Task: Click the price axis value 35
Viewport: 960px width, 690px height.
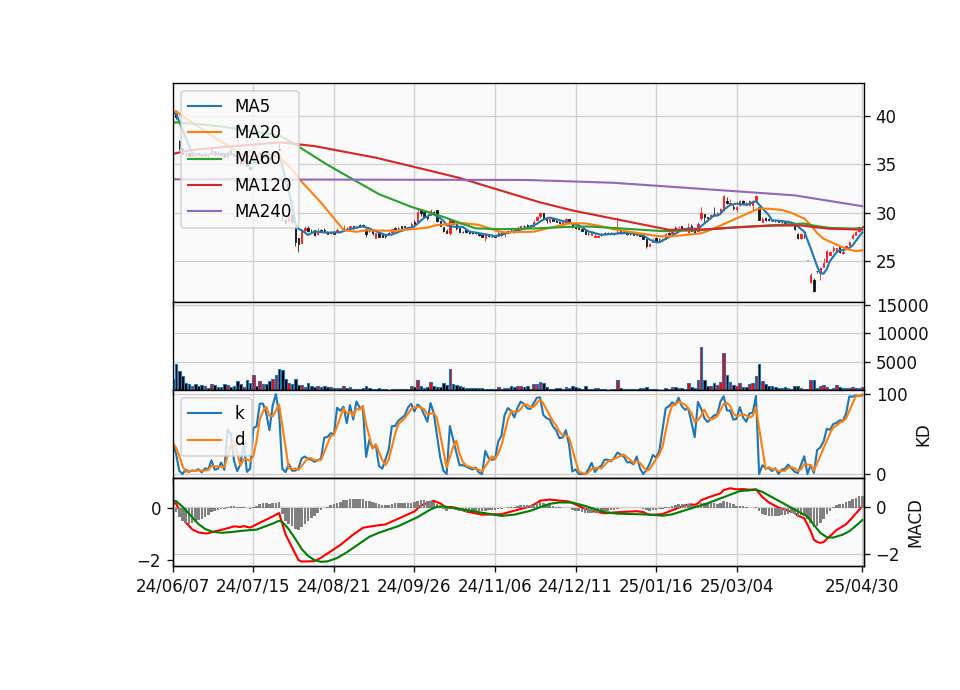Action: click(x=885, y=165)
